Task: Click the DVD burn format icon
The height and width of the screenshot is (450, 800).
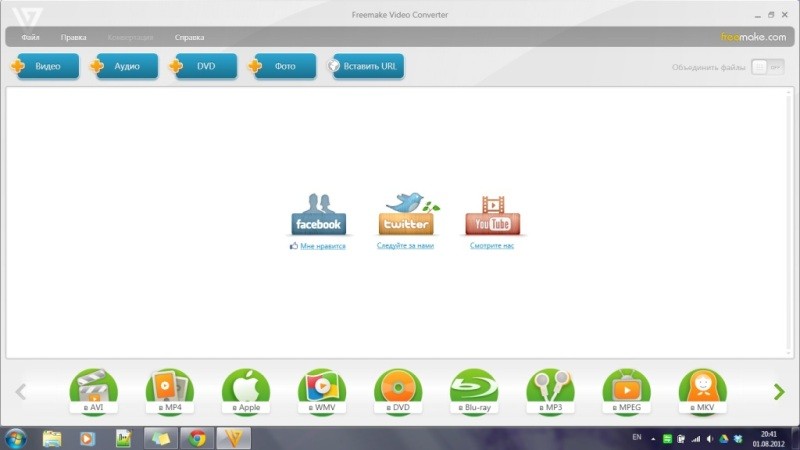Action: pos(397,390)
